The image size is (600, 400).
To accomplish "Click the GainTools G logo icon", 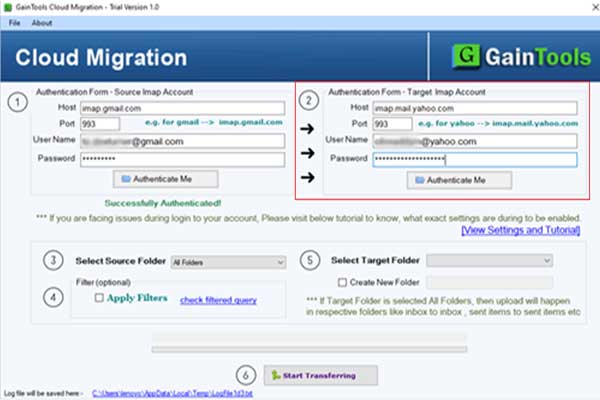I will click(466, 56).
